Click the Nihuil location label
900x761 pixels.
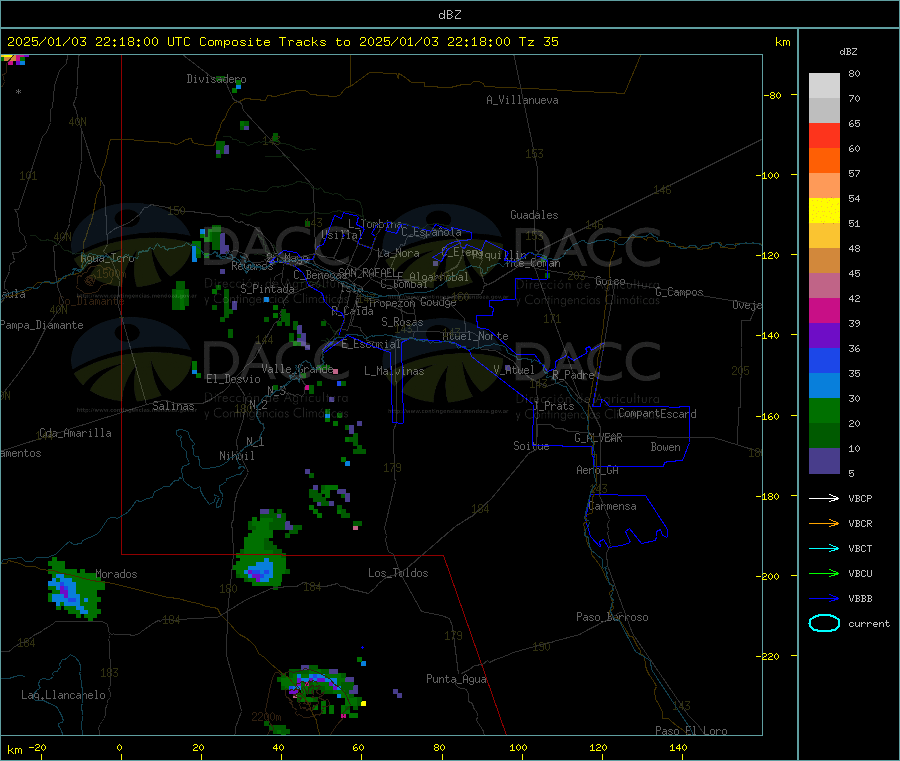[236, 456]
